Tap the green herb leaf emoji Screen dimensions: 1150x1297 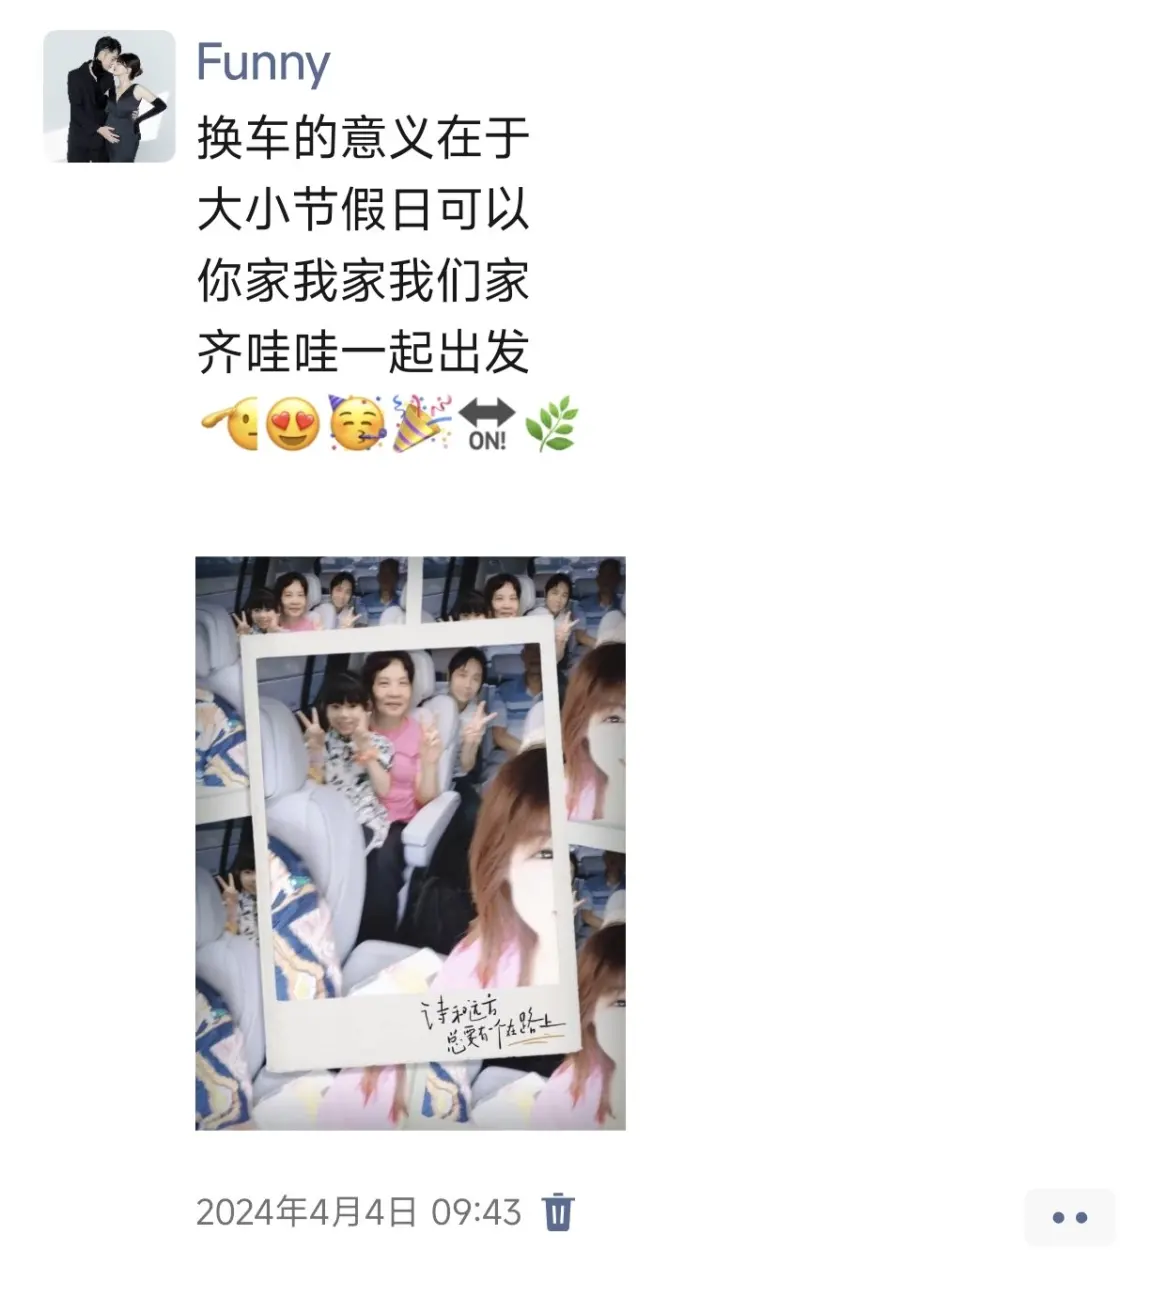(551, 424)
